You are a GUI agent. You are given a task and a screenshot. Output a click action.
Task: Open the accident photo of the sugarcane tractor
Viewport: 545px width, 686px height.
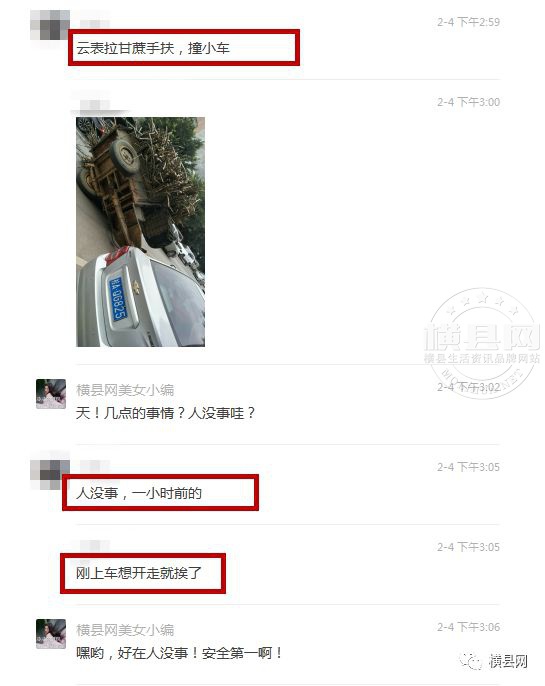click(140, 232)
